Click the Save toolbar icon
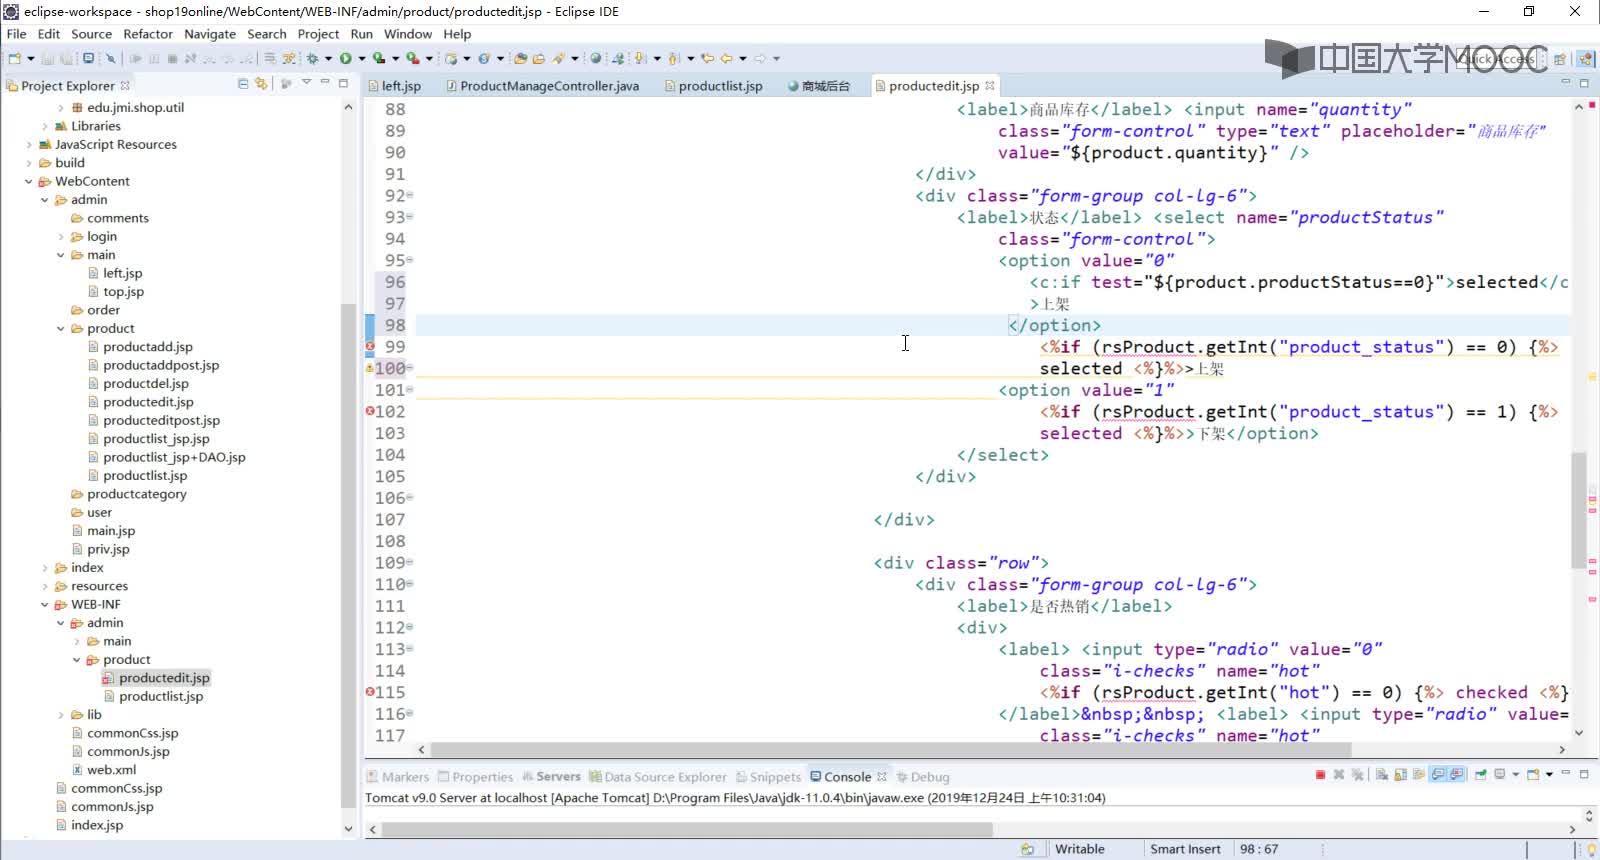The width and height of the screenshot is (1600, 860). coord(47,58)
